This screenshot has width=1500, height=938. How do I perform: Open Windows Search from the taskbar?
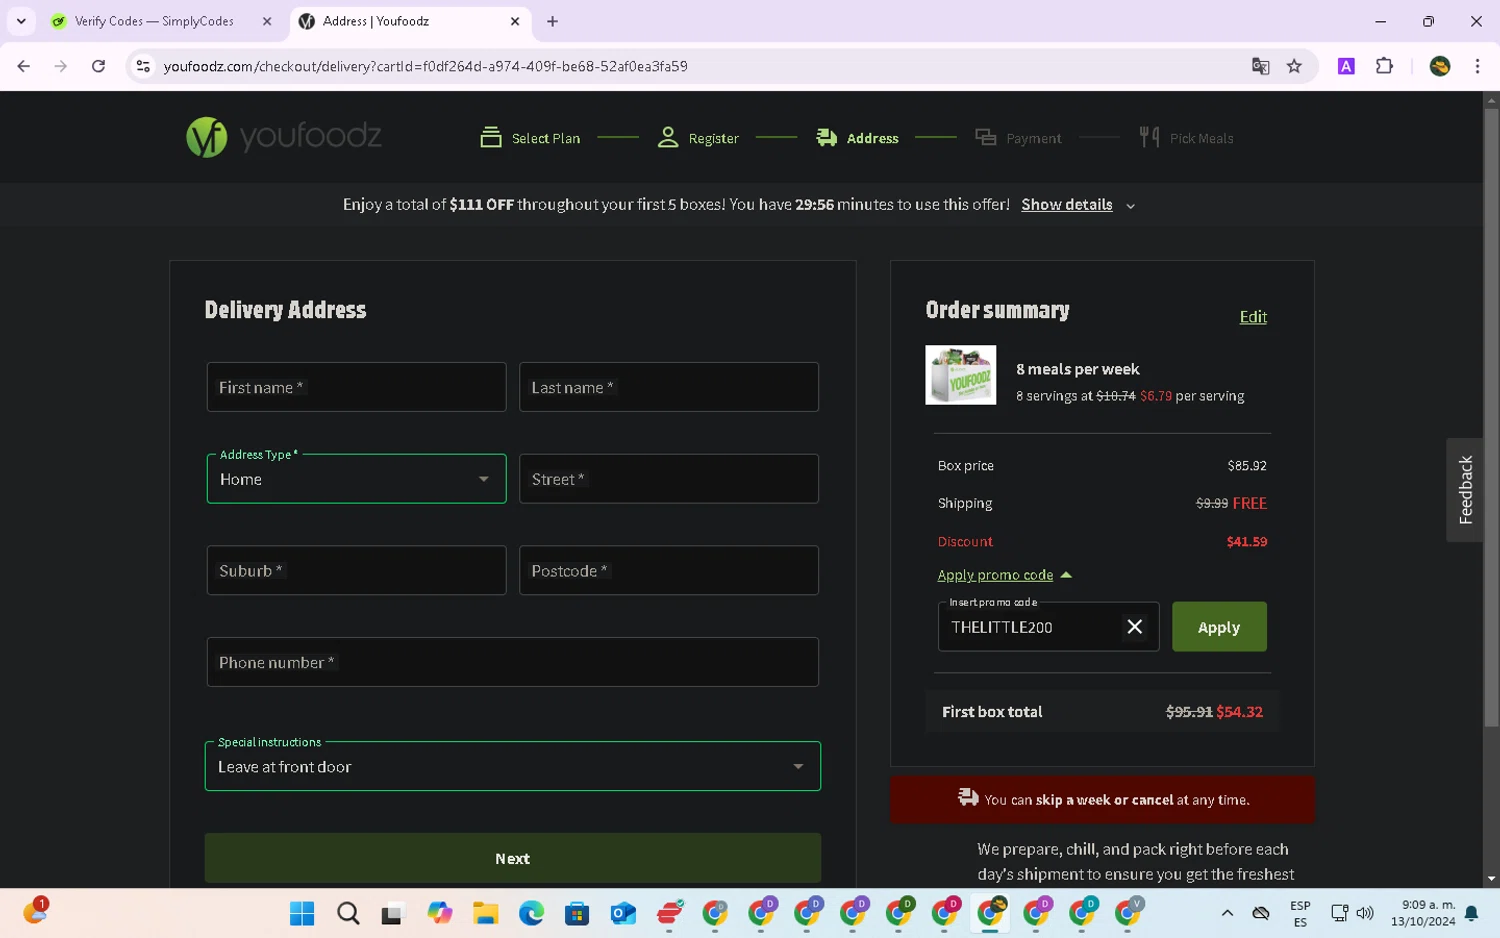click(x=348, y=913)
